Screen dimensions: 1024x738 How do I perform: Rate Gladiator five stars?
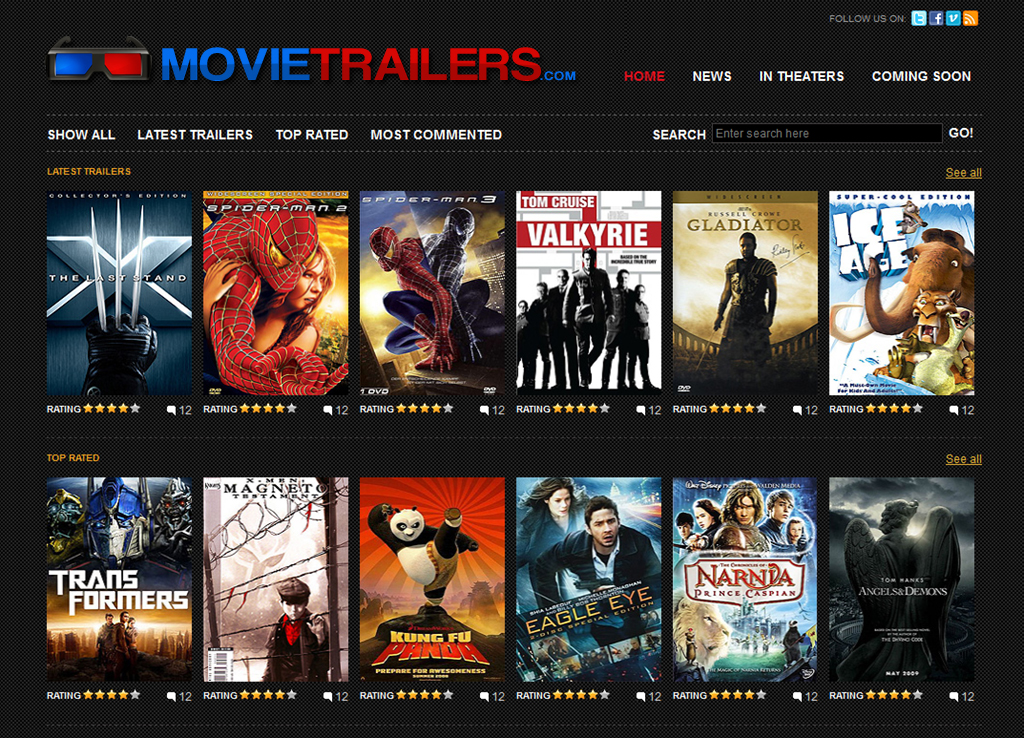pyautogui.click(x=761, y=408)
